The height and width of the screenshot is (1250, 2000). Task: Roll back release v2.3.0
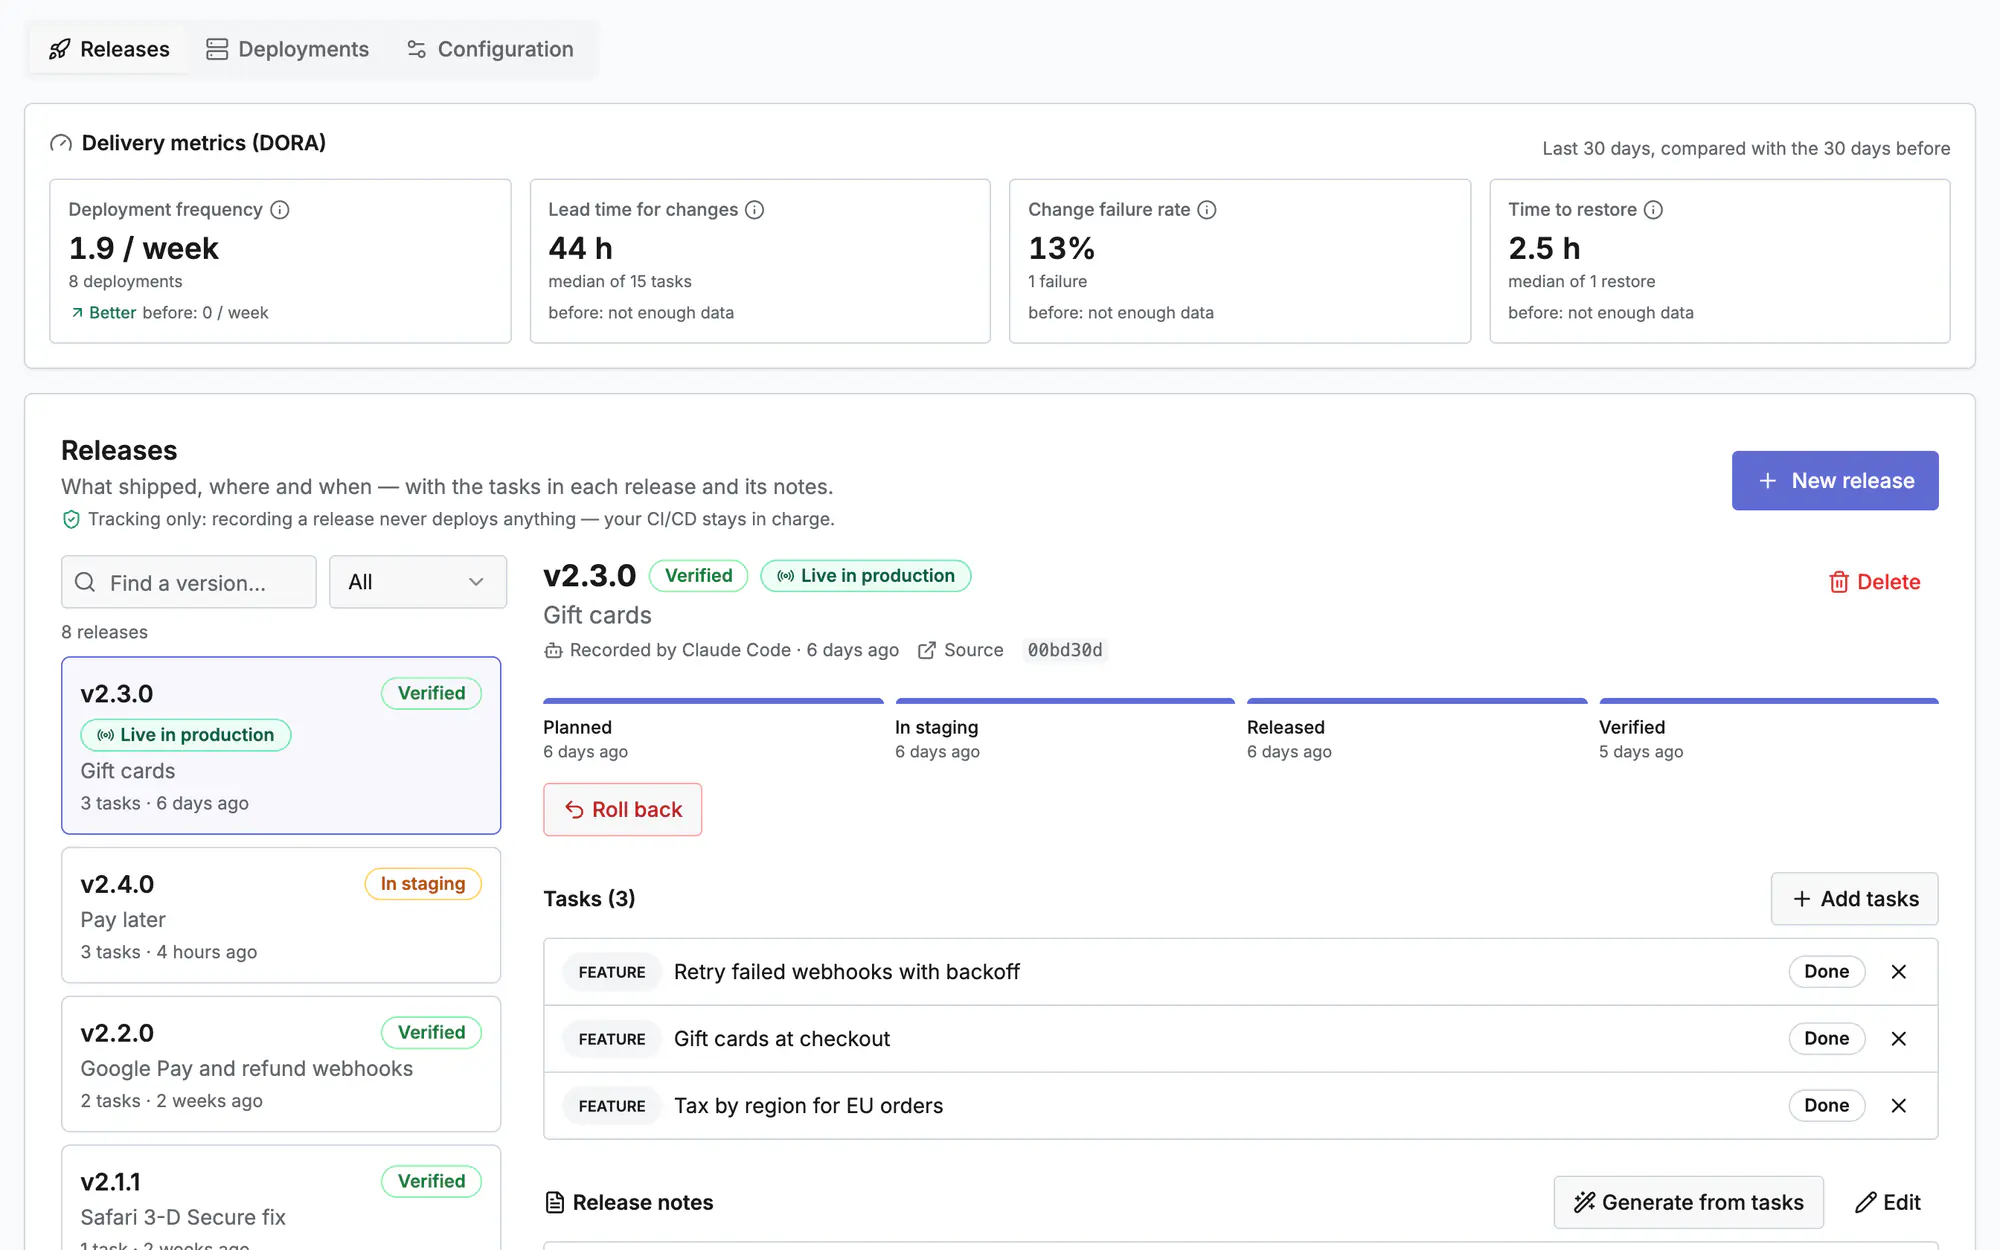point(623,810)
